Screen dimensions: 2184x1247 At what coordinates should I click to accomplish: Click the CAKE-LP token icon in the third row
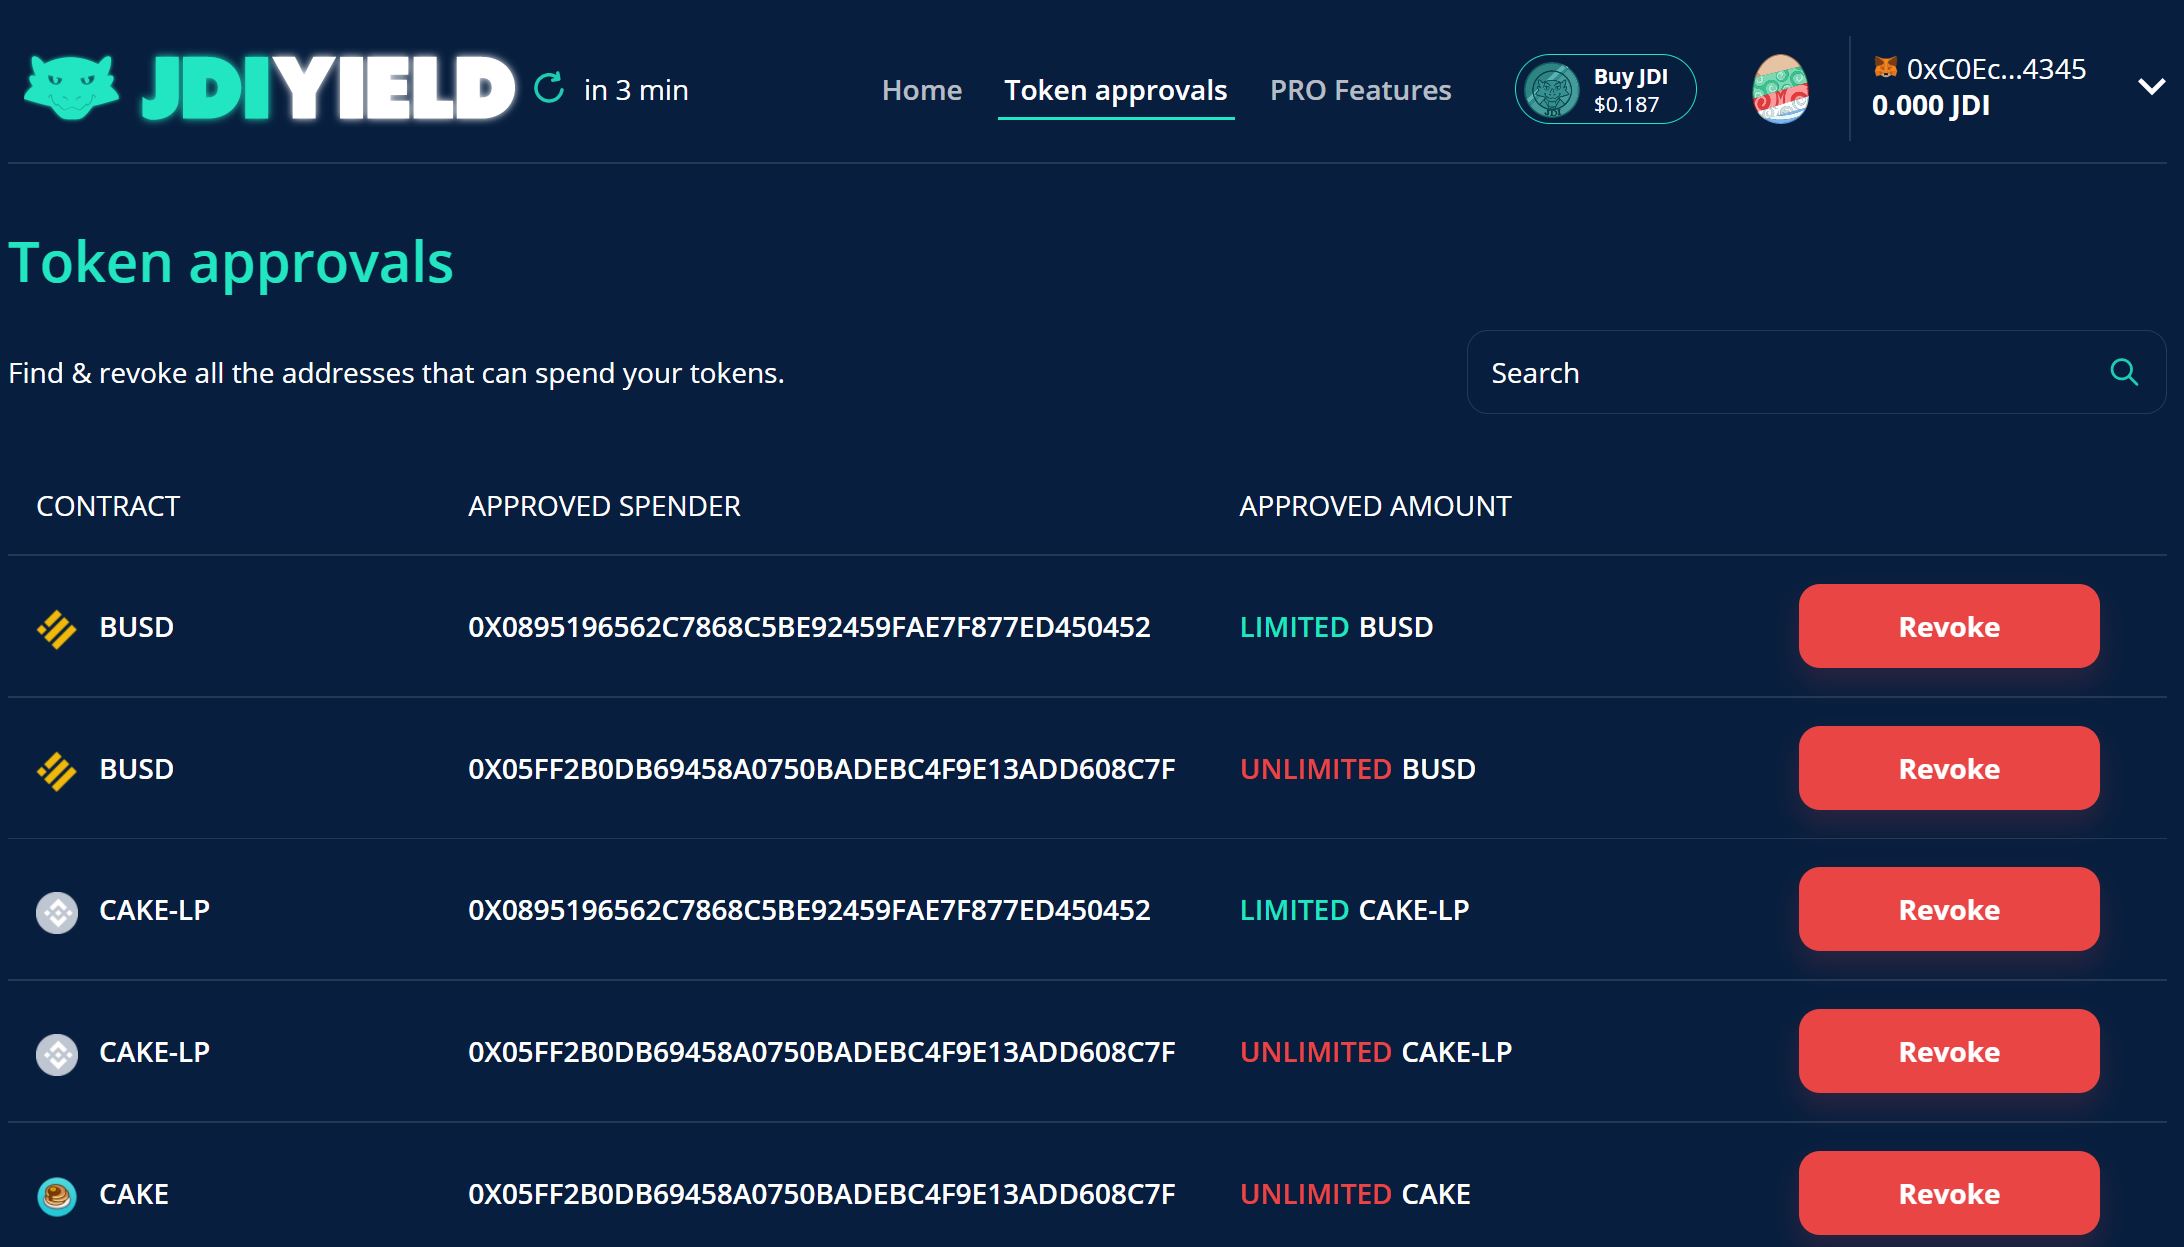56,910
